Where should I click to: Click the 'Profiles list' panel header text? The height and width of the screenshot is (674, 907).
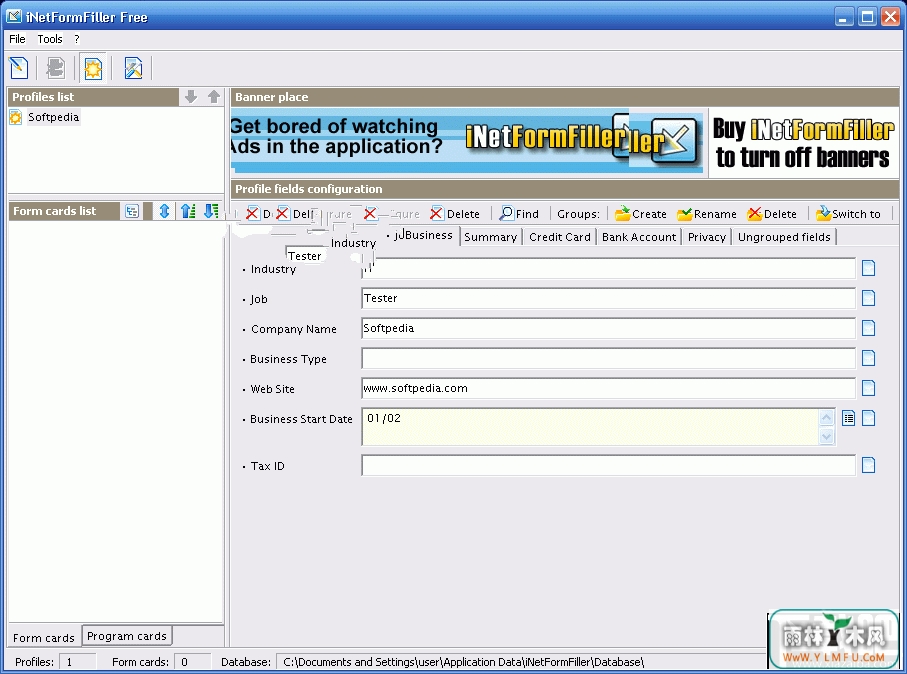(x=43, y=97)
